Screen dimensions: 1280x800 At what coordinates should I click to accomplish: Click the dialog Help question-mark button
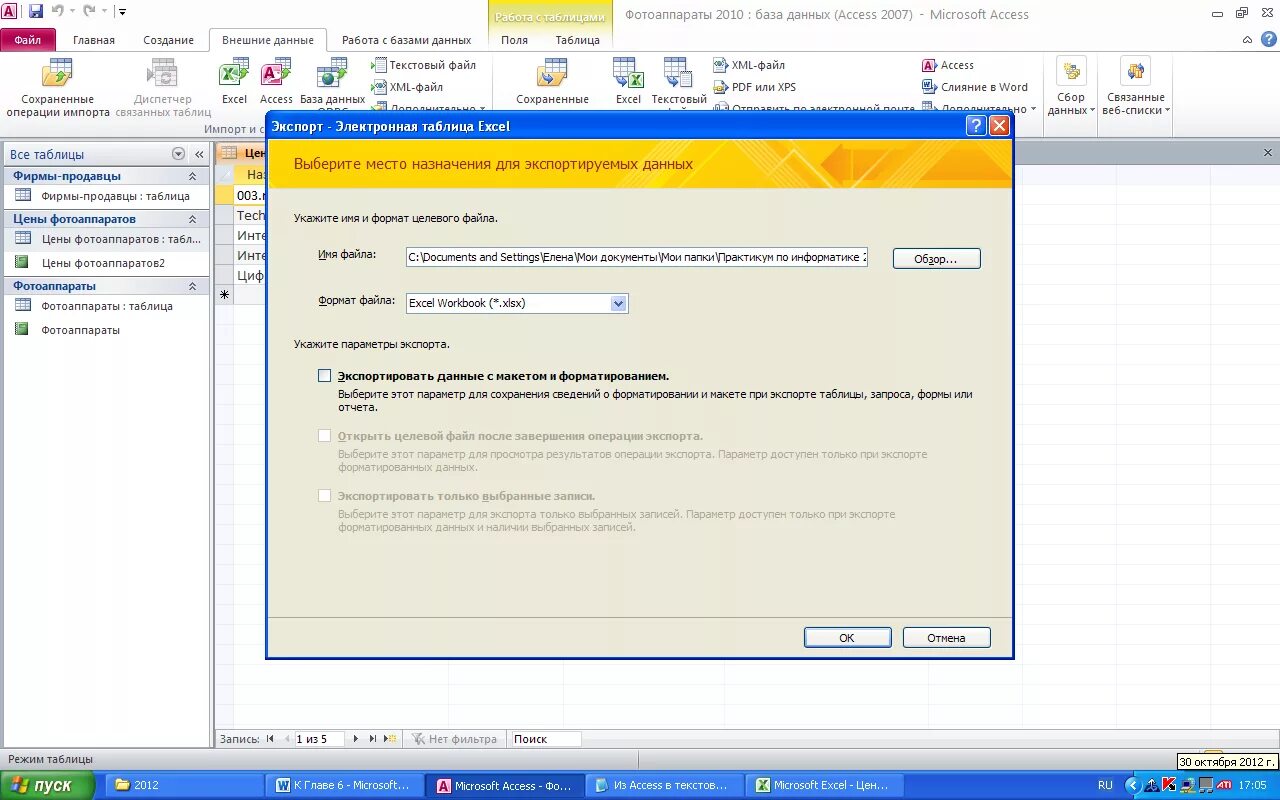click(976, 126)
